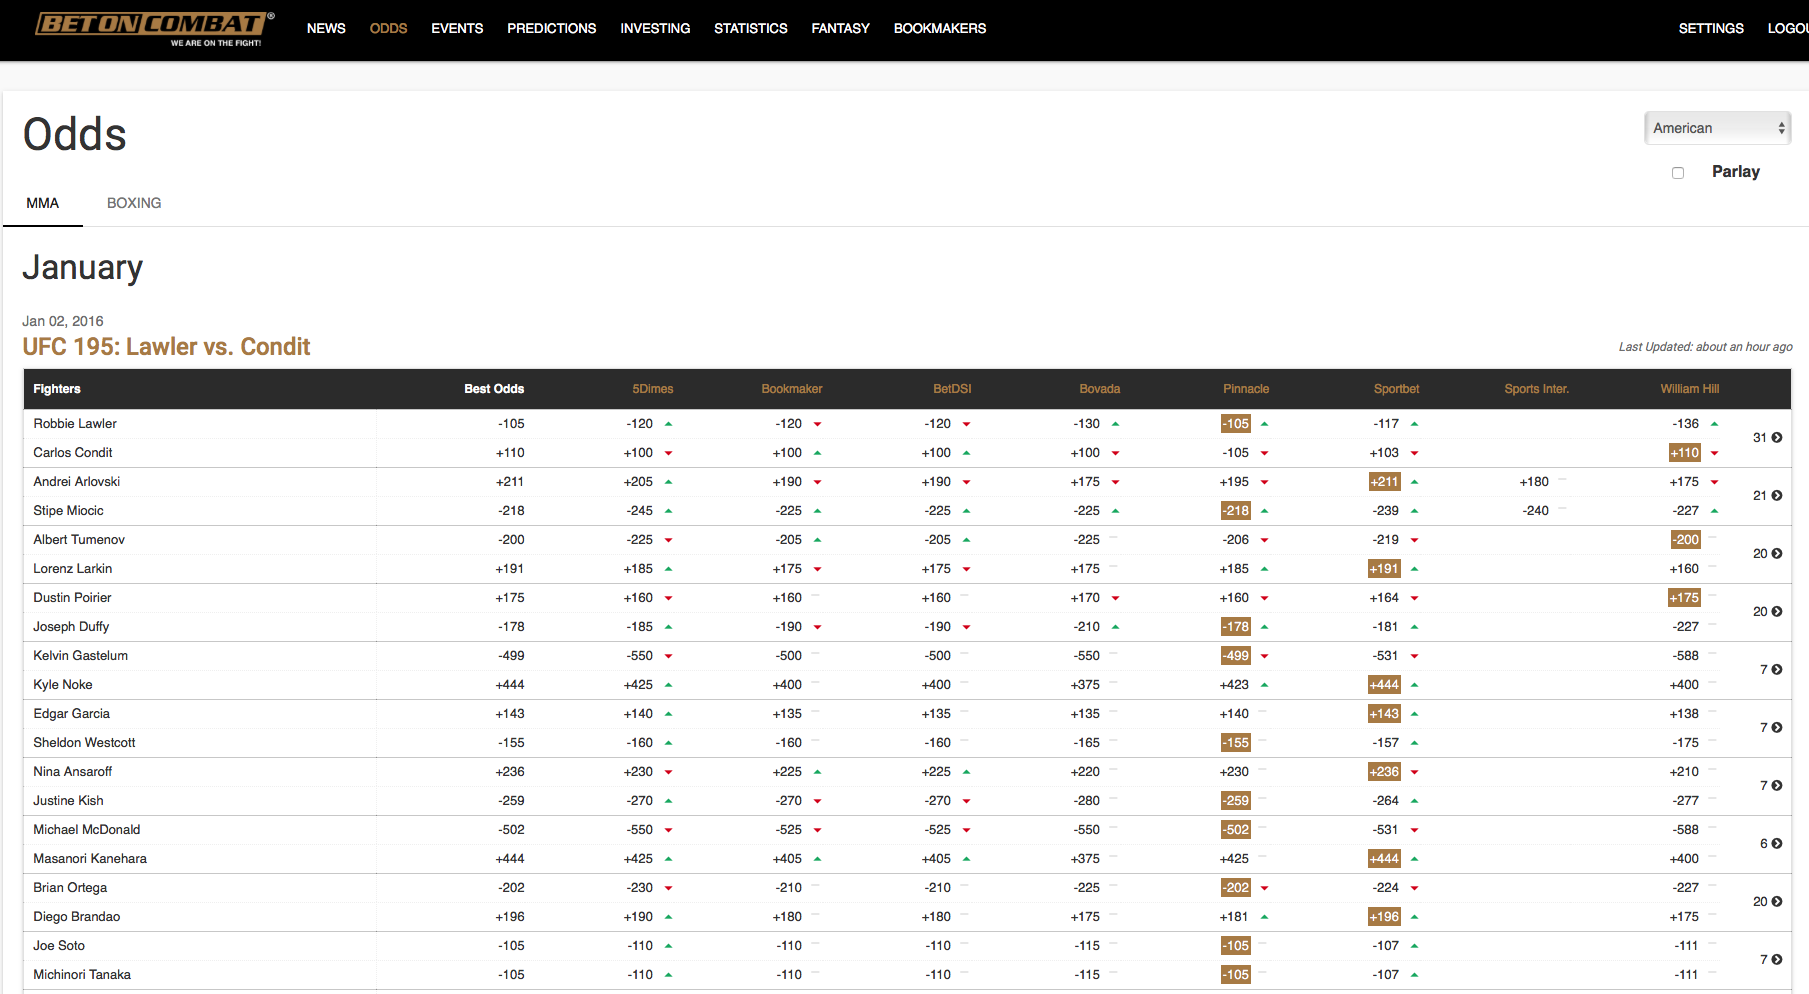Click the Bookmaker column header
Viewport: 1809px width, 994px height.
click(792, 389)
